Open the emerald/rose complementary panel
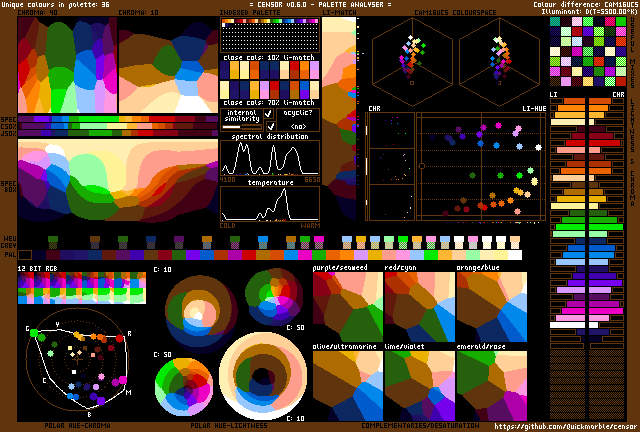The width and height of the screenshot is (640, 432). [492, 386]
